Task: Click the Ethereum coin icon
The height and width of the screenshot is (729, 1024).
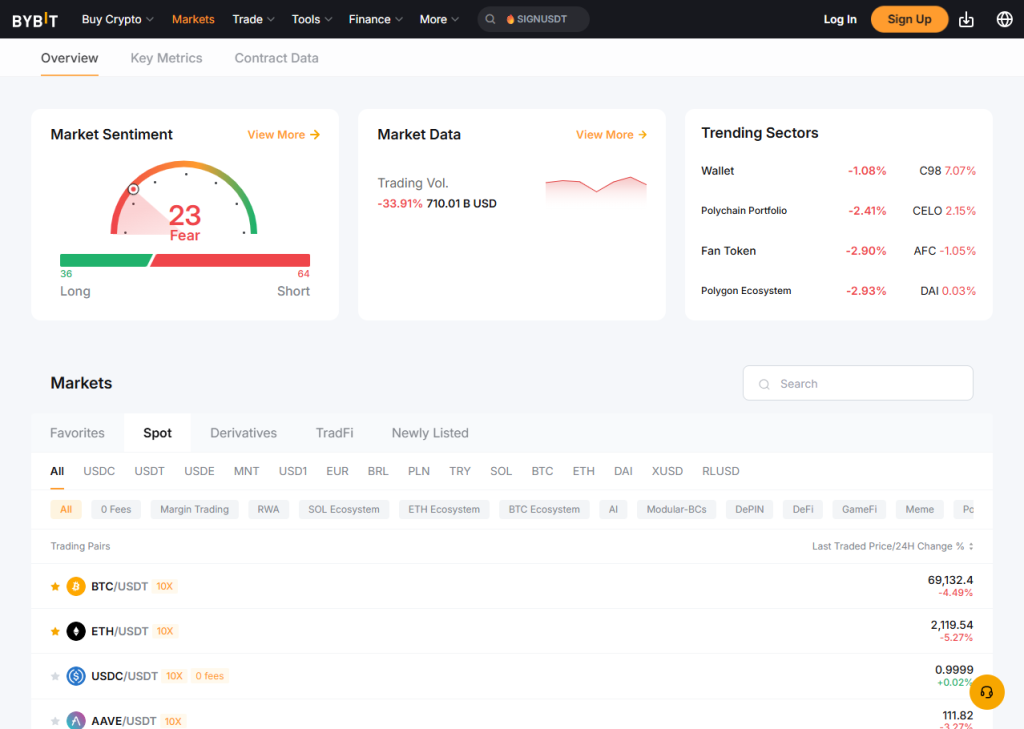Action: [76, 631]
